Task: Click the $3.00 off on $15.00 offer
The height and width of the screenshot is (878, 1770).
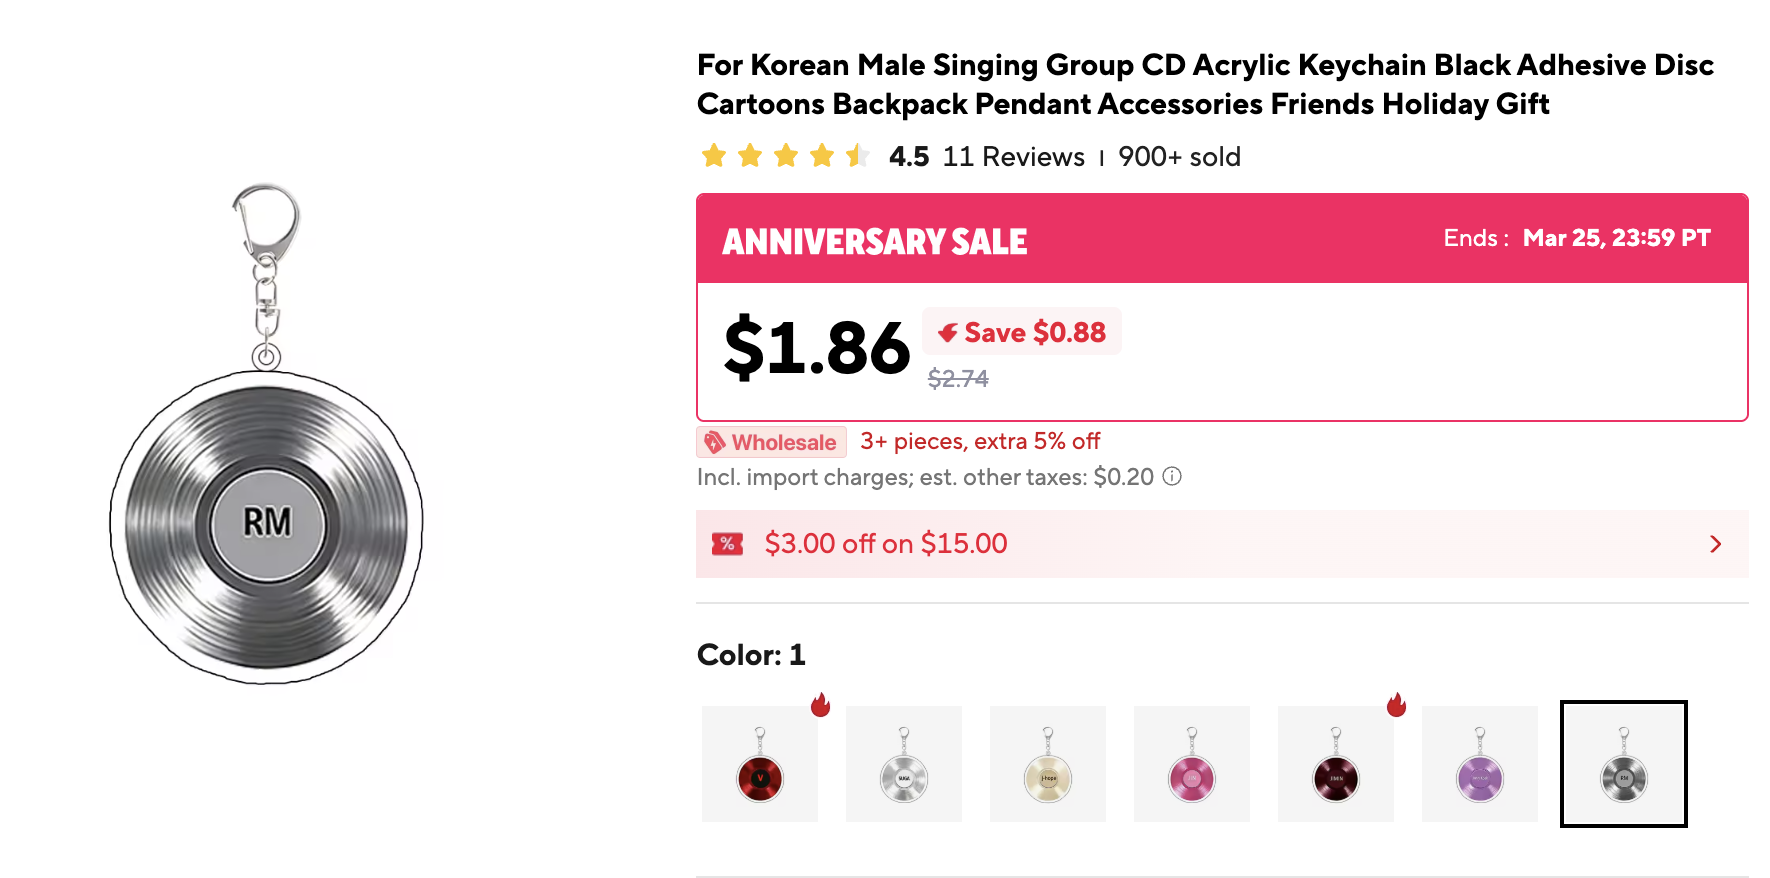Action: pyautogui.click(x=886, y=544)
